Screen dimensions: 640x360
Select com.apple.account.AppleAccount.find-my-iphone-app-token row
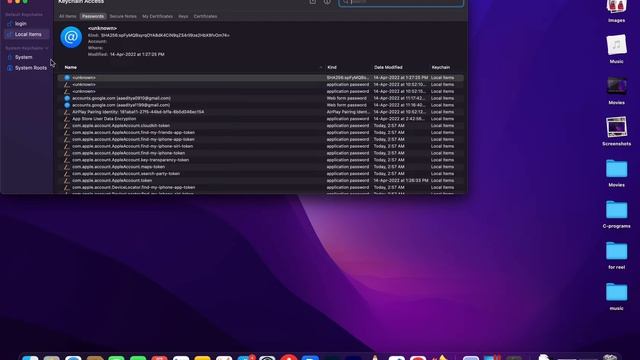coord(260,139)
